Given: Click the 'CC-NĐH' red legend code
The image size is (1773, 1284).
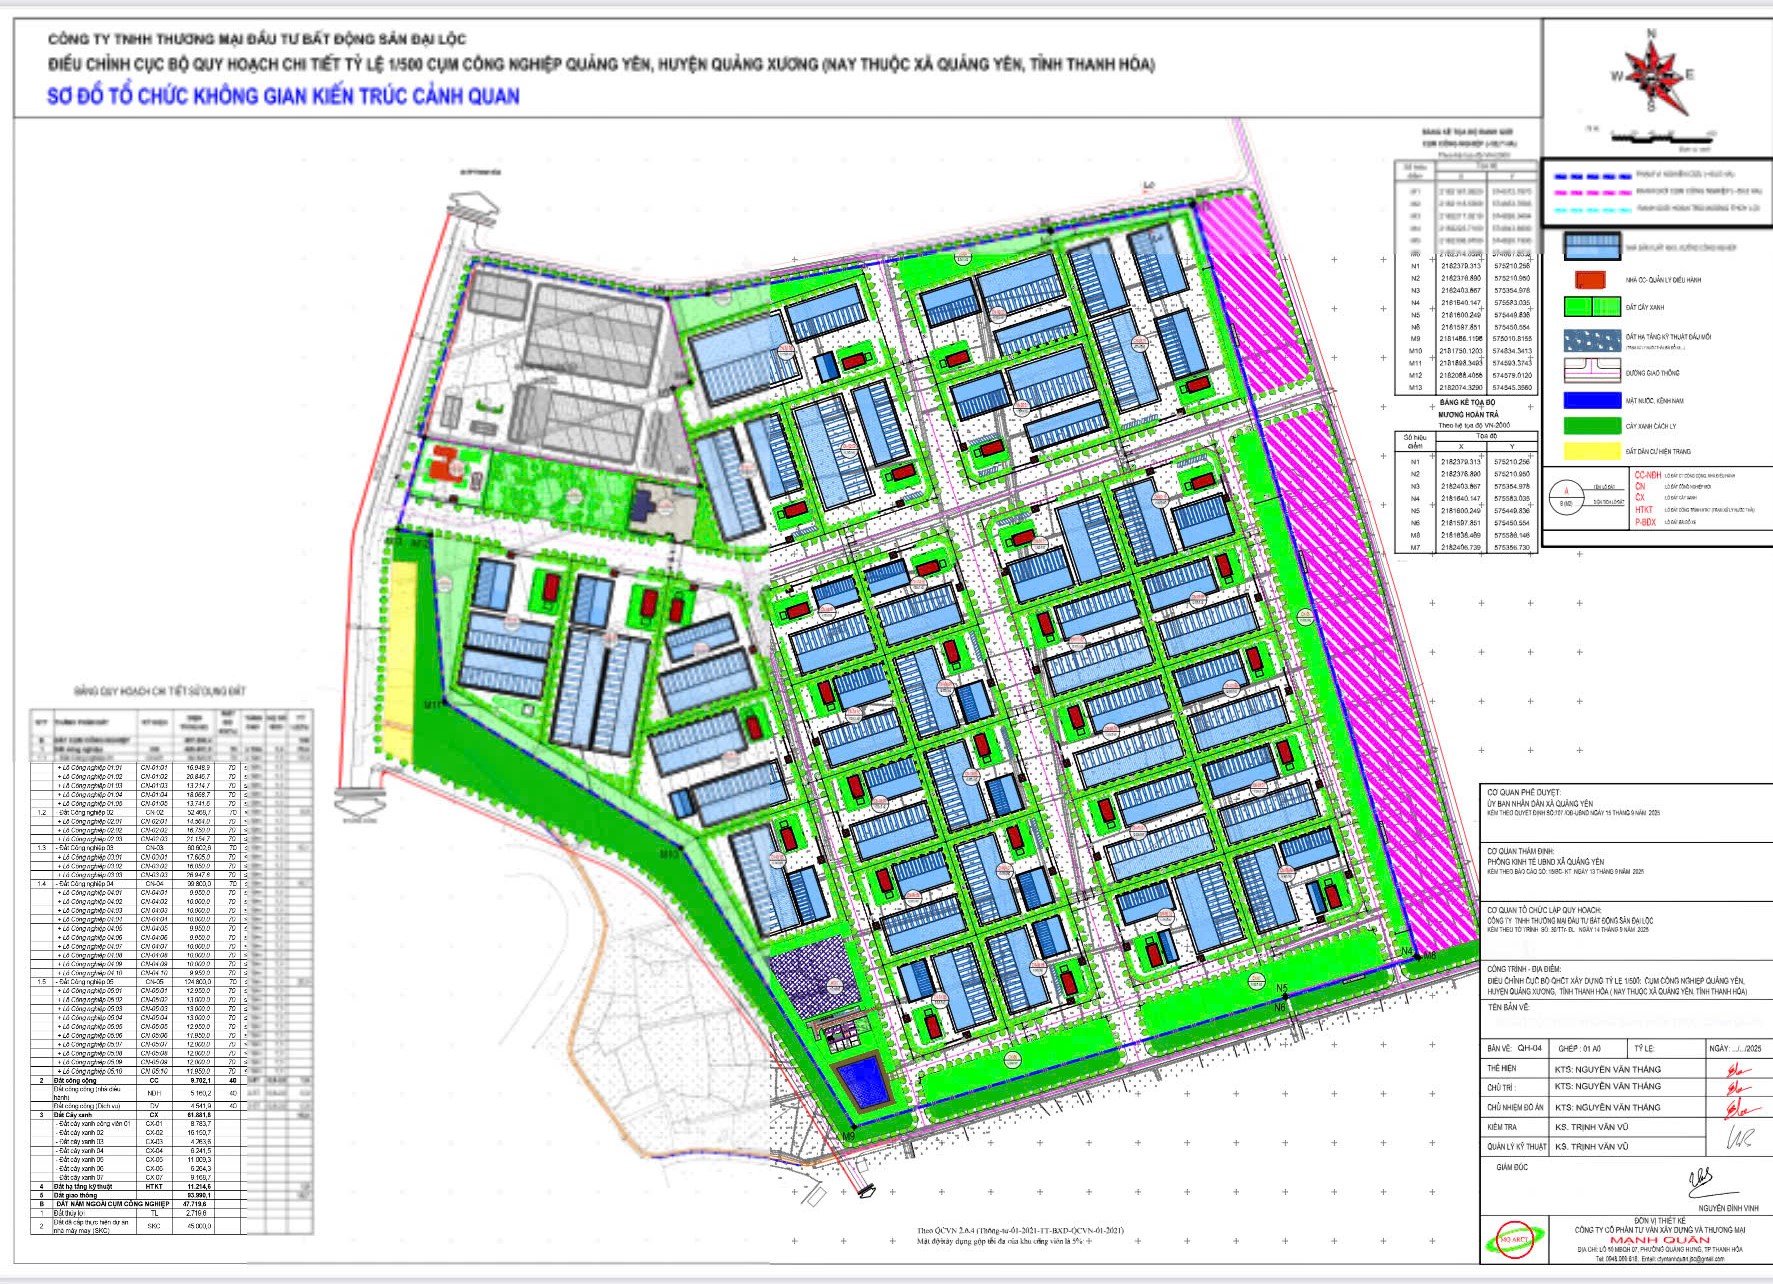Looking at the screenshot, I should 1646,475.
